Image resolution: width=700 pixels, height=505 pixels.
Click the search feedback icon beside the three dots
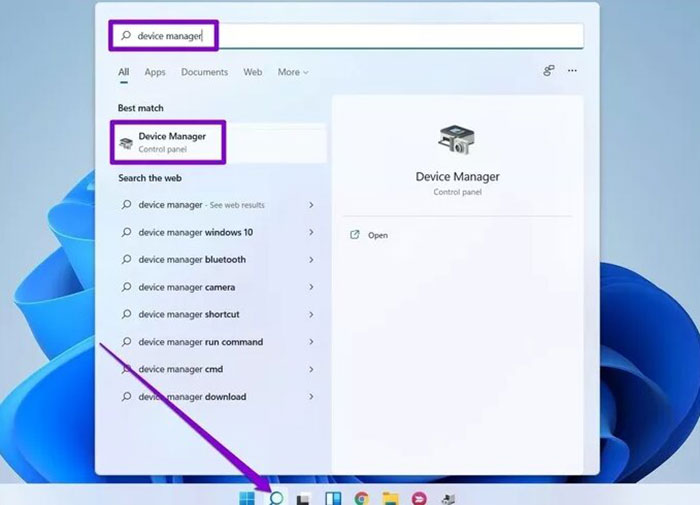tap(549, 71)
